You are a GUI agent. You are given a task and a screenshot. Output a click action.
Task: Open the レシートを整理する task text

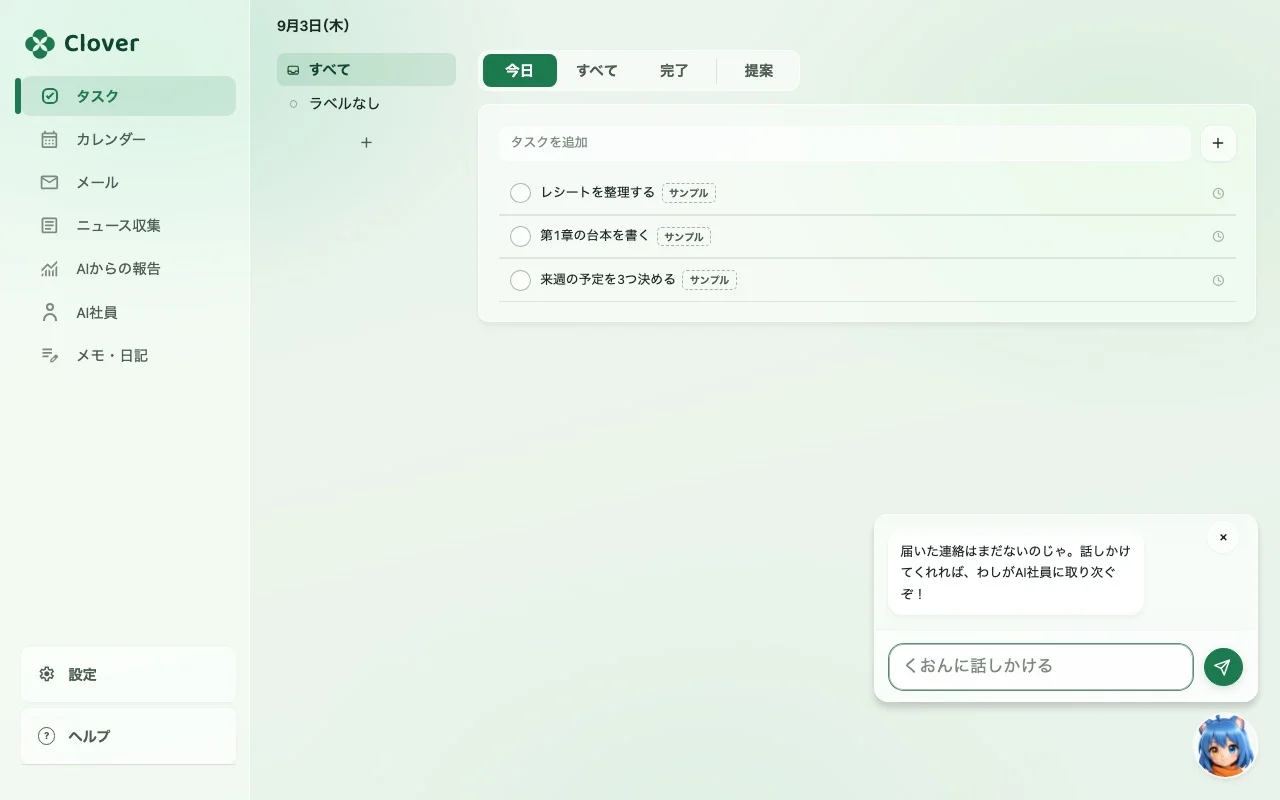click(598, 192)
